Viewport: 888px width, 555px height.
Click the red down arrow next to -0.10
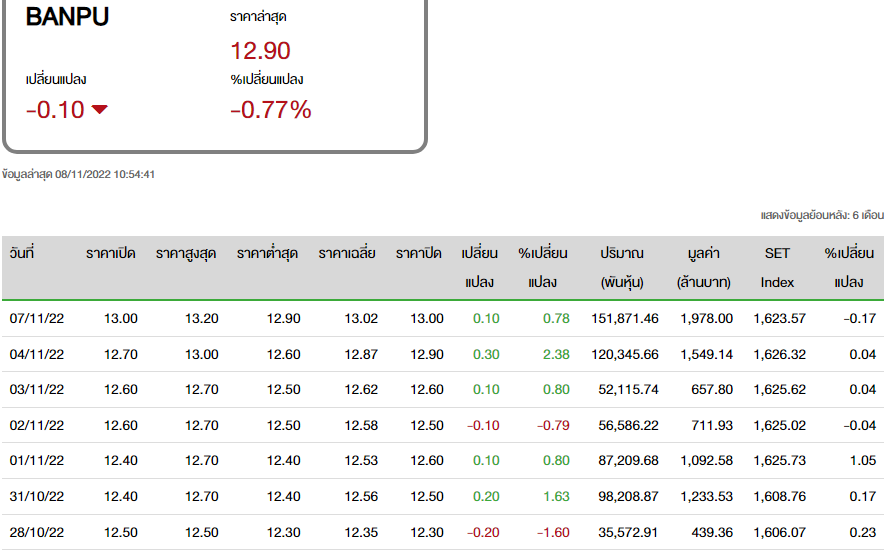(99, 109)
